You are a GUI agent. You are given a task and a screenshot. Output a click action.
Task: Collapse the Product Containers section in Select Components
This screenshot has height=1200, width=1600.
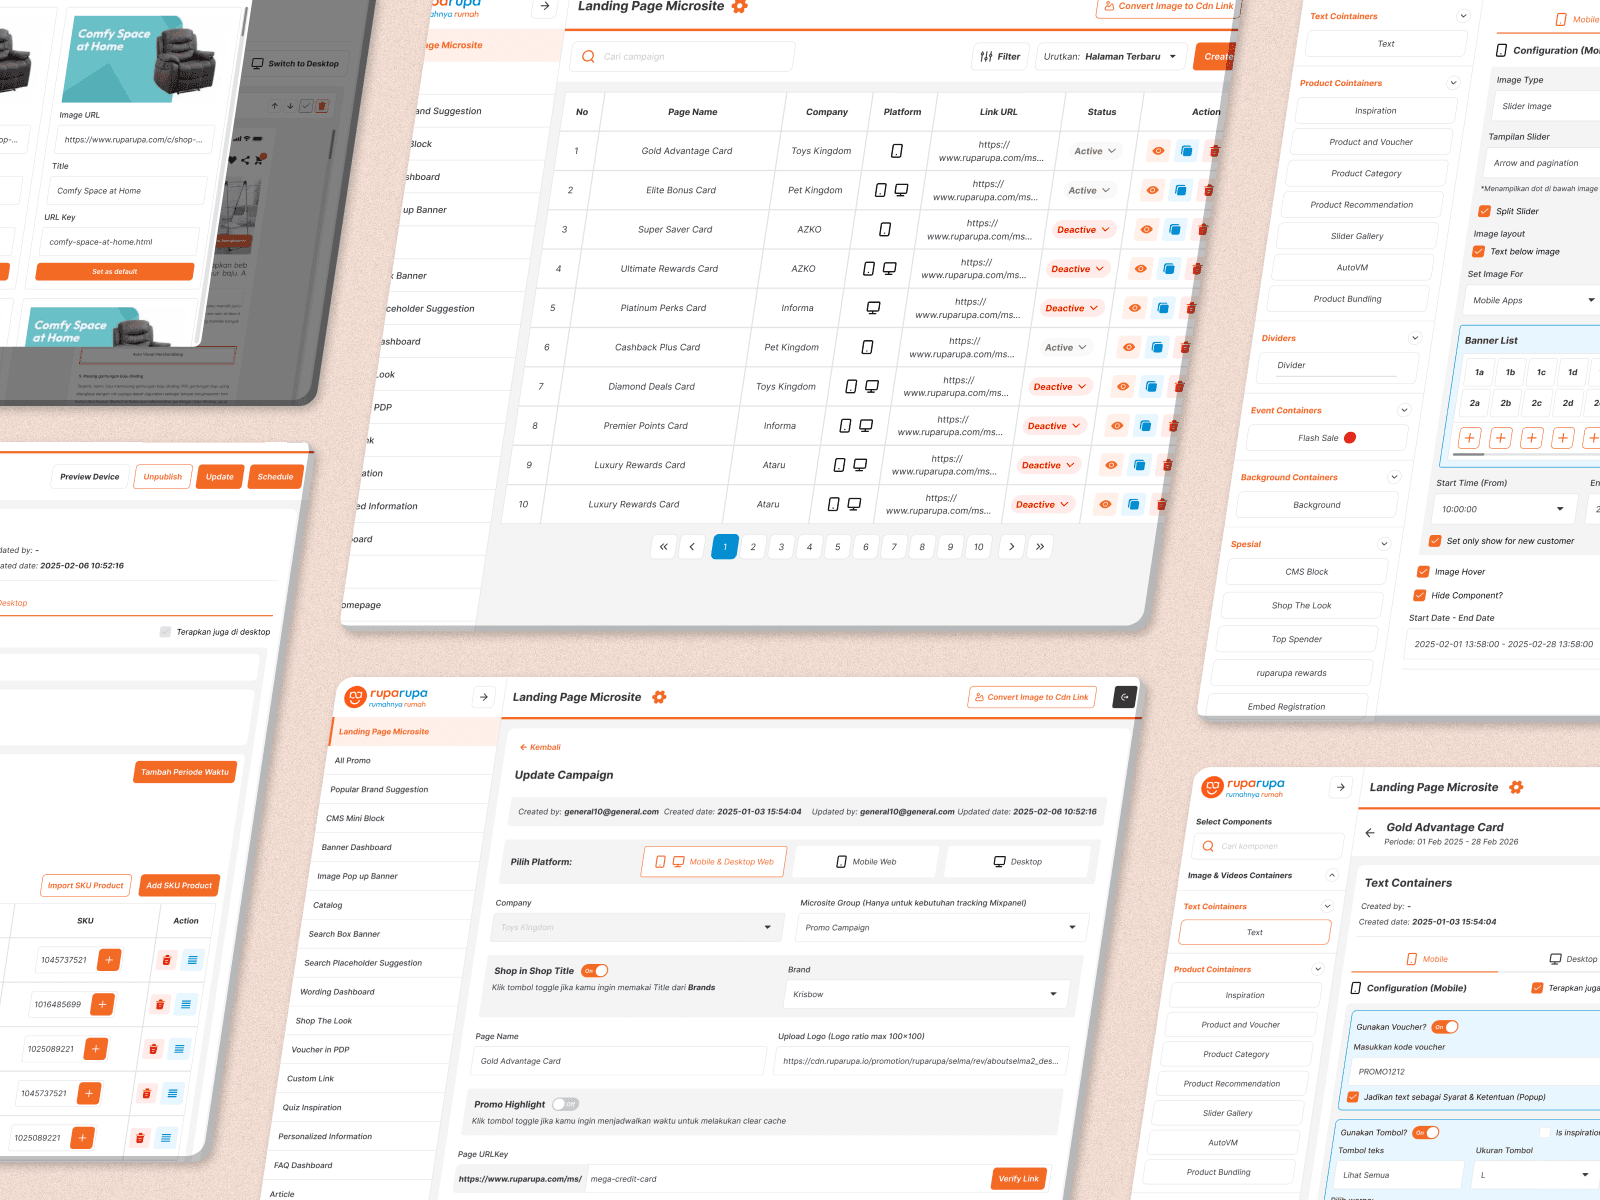(x=1318, y=969)
